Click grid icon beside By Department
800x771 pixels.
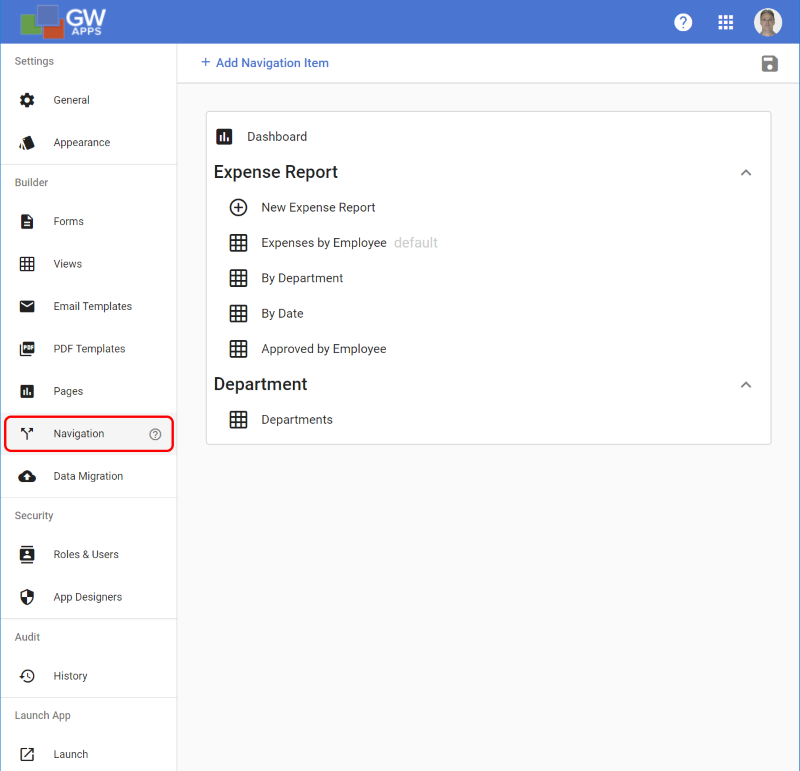(238, 278)
